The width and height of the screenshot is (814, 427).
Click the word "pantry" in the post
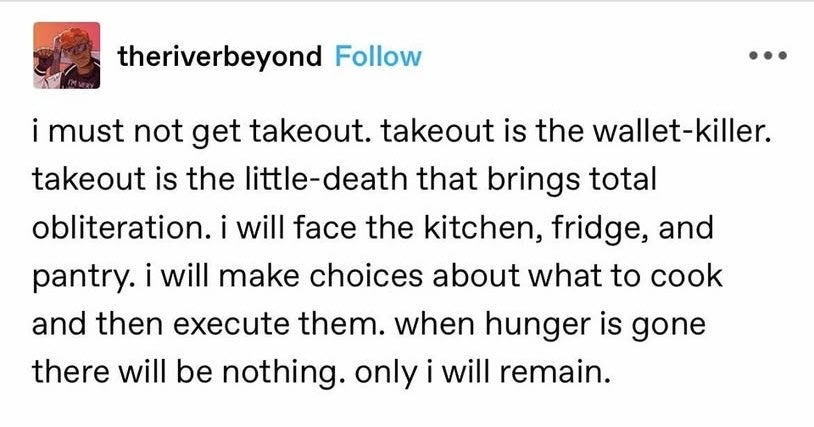click(72, 278)
